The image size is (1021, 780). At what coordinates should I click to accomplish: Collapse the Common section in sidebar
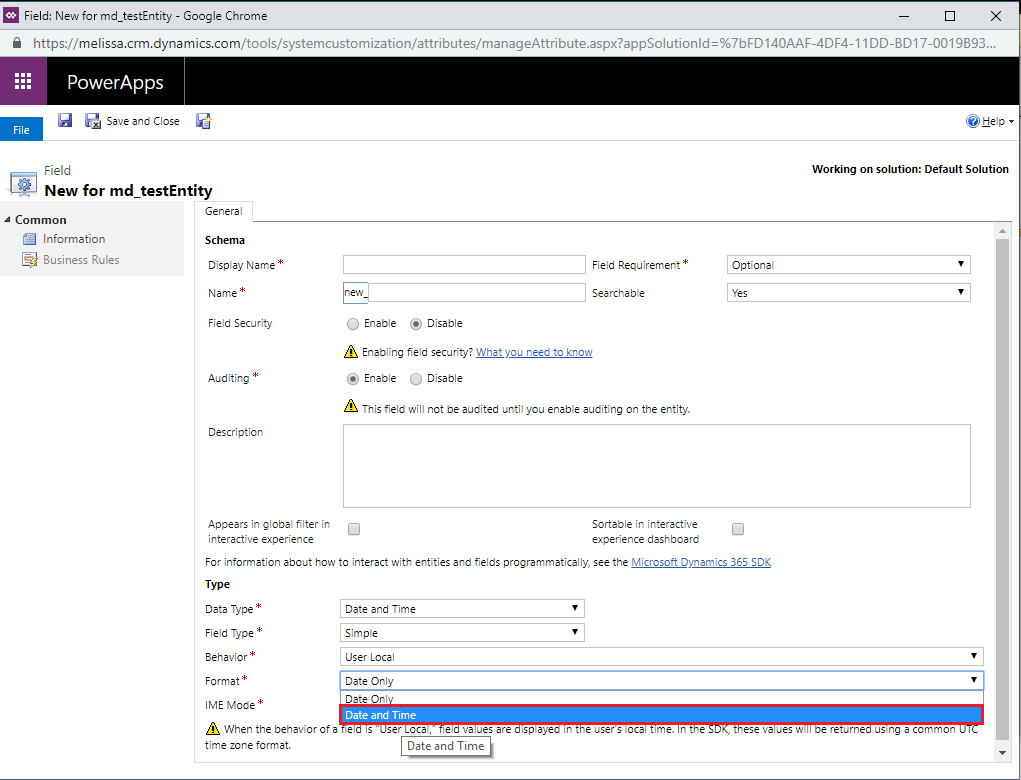(x=7, y=220)
